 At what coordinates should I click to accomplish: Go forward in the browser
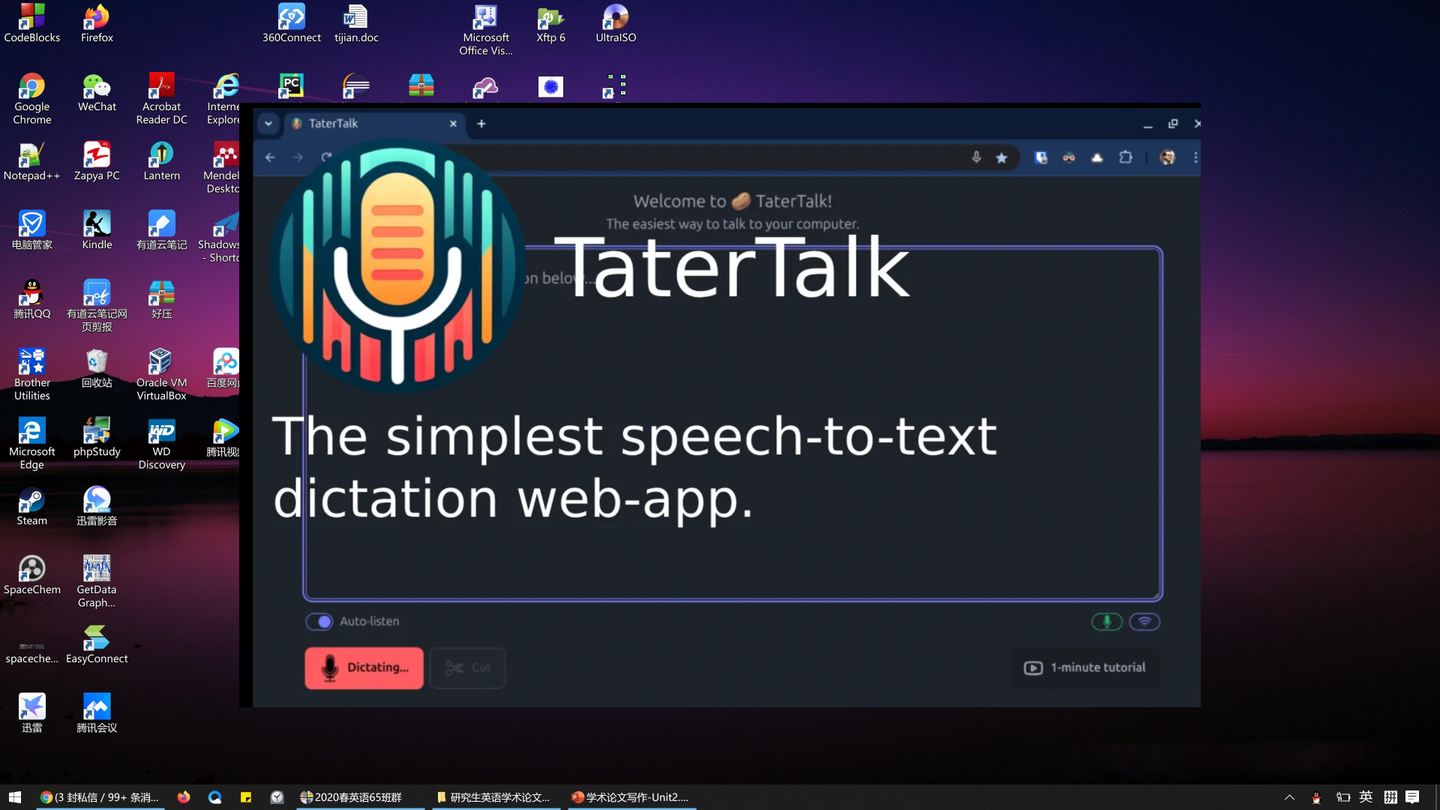point(298,157)
